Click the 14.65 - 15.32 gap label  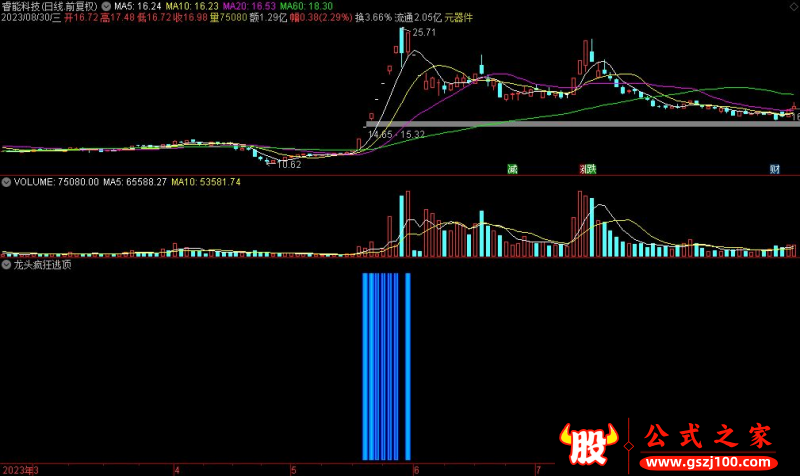tap(396, 135)
